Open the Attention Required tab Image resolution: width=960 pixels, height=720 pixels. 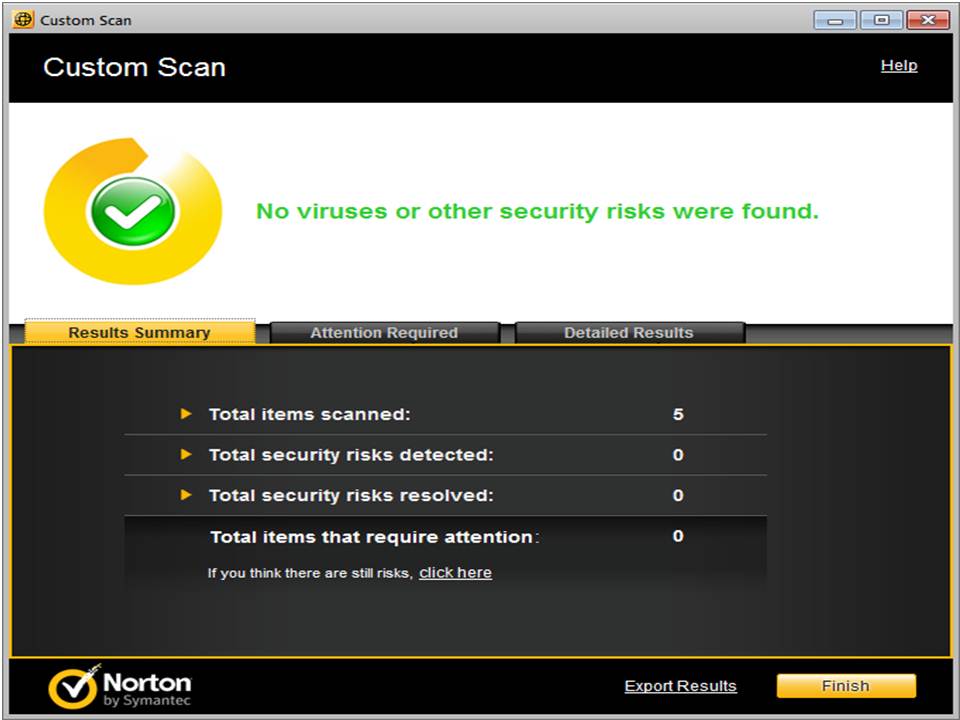tap(384, 333)
